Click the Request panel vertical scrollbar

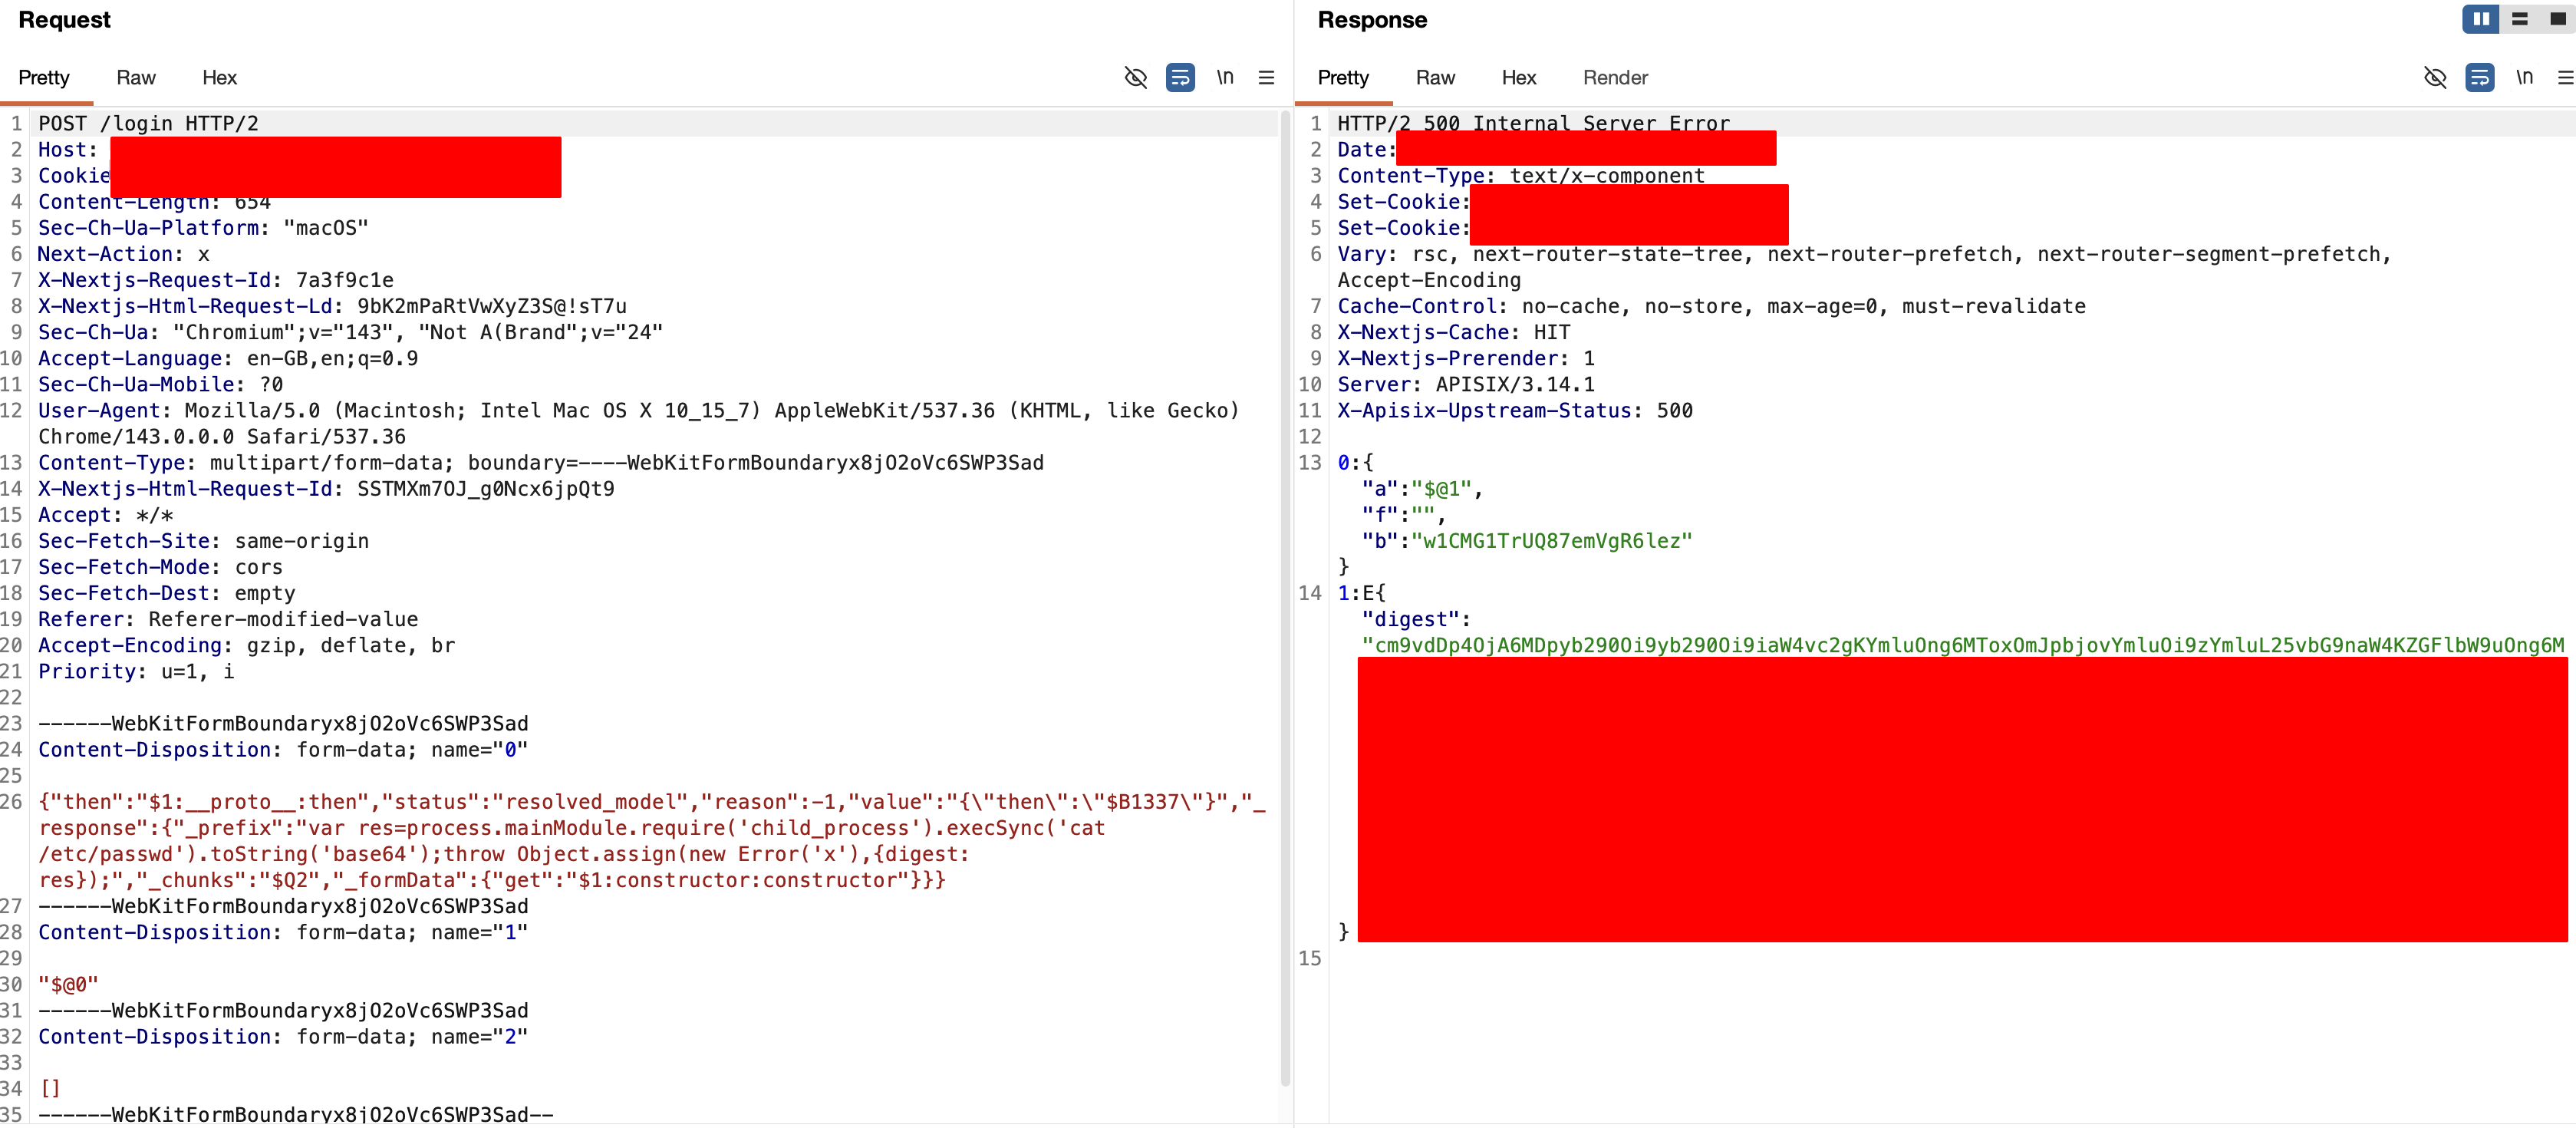tap(1285, 600)
